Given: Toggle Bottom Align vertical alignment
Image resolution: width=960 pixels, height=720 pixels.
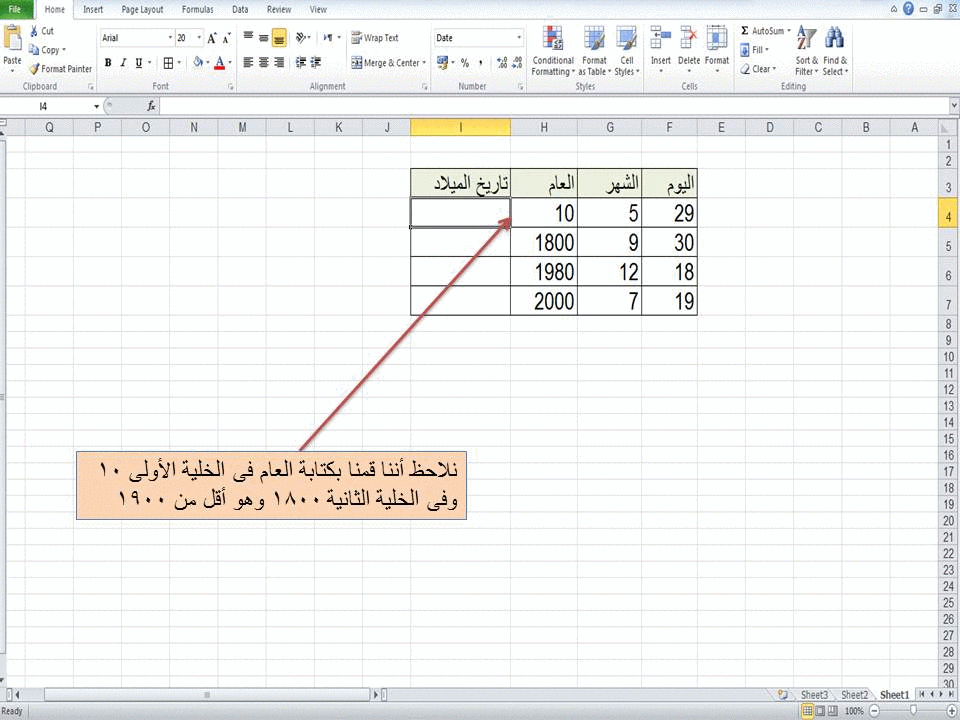Looking at the screenshot, I should pyautogui.click(x=279, y=38).
